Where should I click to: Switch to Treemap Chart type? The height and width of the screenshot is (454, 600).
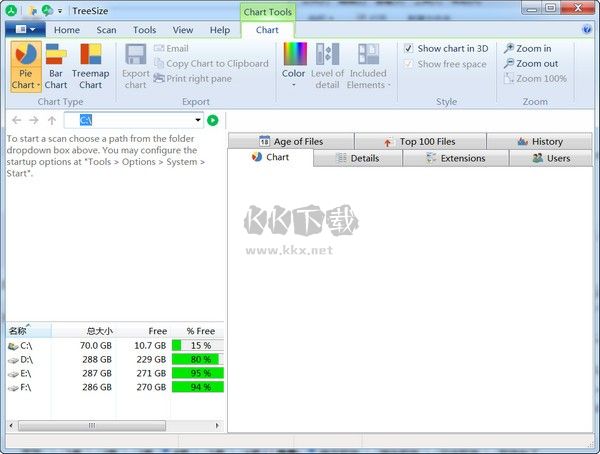pos(91,67)
